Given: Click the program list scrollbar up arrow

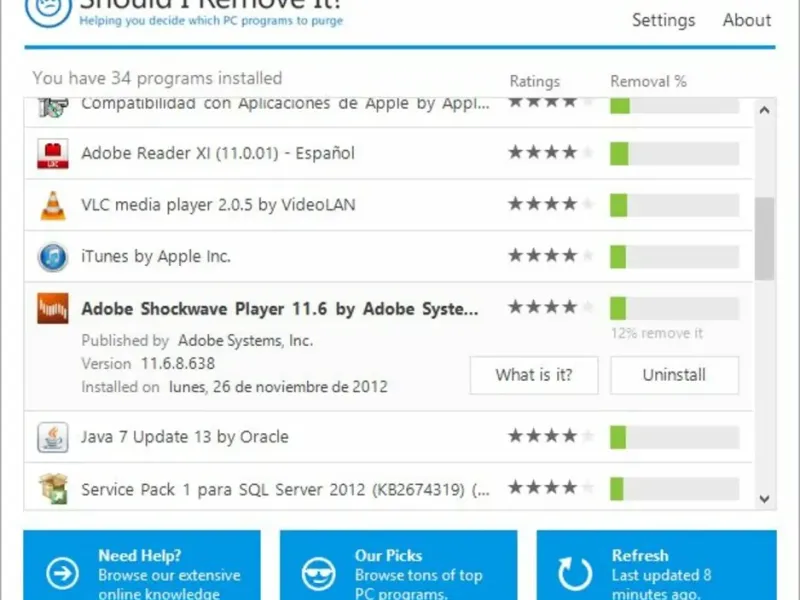Looking at the screenshot, I should click(x=764, y=110).
